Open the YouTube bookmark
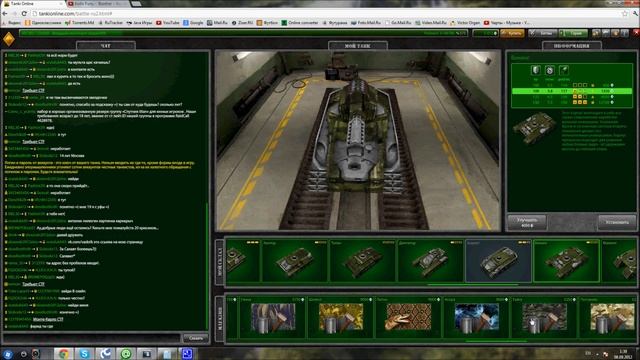Screen dimensions: 640x360 coord(167,23)
